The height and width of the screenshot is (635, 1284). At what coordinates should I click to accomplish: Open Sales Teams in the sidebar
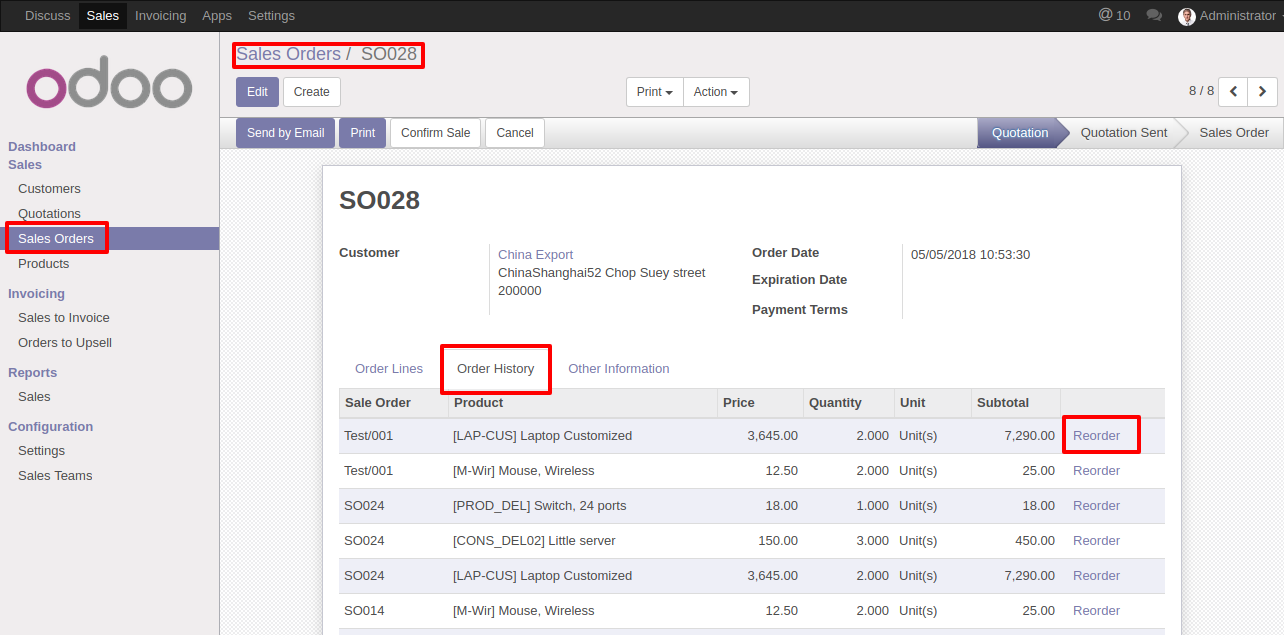(55, 476)
